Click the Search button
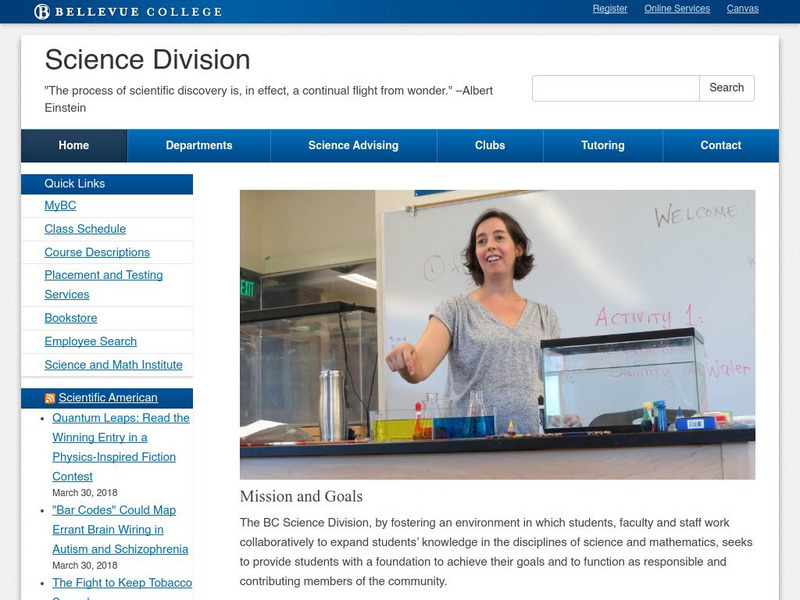Screen dimensions: 800x600 [x=727, y=88]
